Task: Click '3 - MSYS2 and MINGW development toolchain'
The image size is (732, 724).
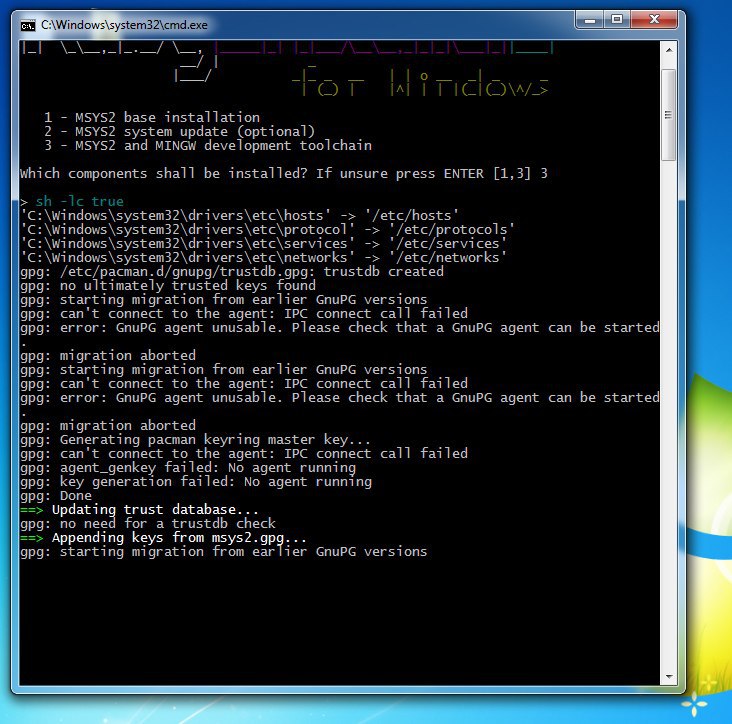Action: (x=208, y=146)
